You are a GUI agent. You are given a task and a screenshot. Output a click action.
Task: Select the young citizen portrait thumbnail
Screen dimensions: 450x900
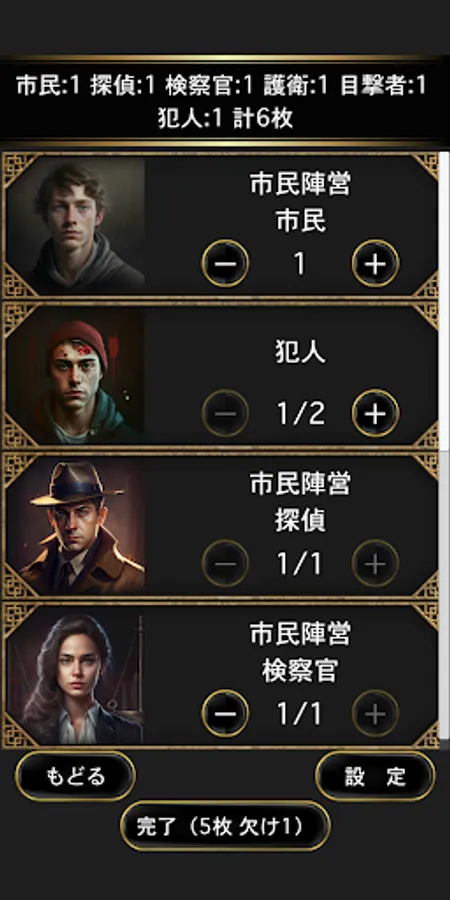coord(76,225)
